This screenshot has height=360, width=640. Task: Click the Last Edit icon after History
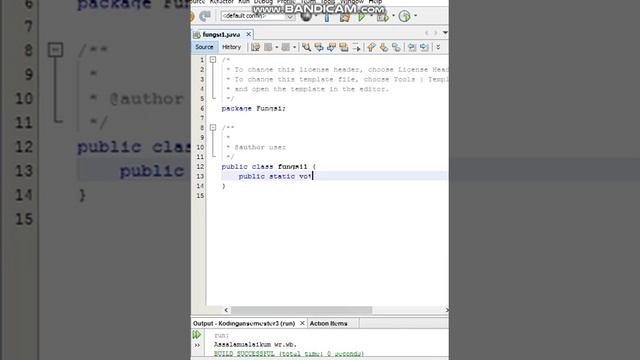(x=256, y=47)
